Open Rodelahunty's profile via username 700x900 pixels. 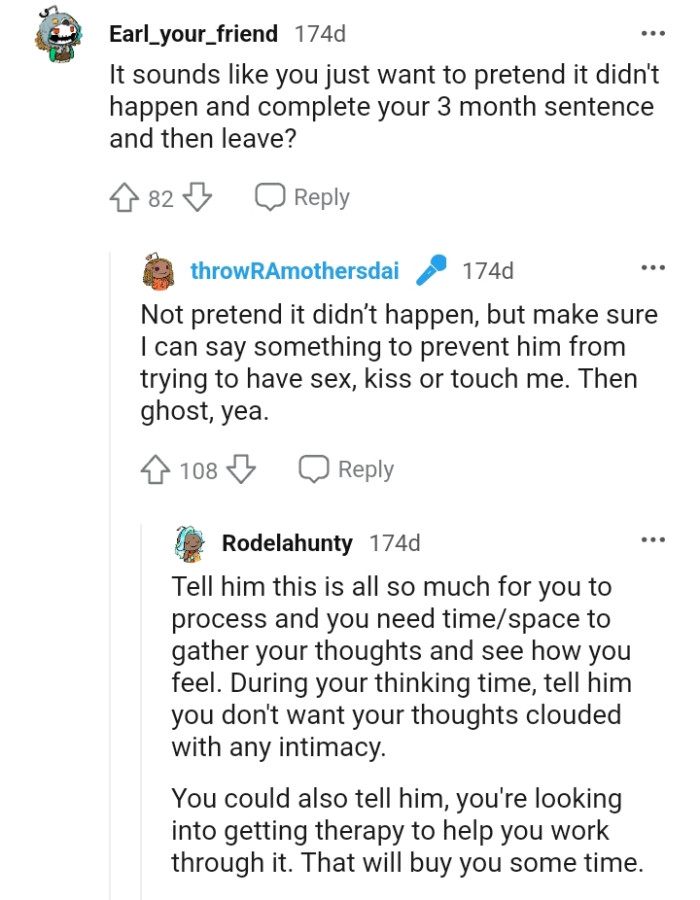pos(287,543)
